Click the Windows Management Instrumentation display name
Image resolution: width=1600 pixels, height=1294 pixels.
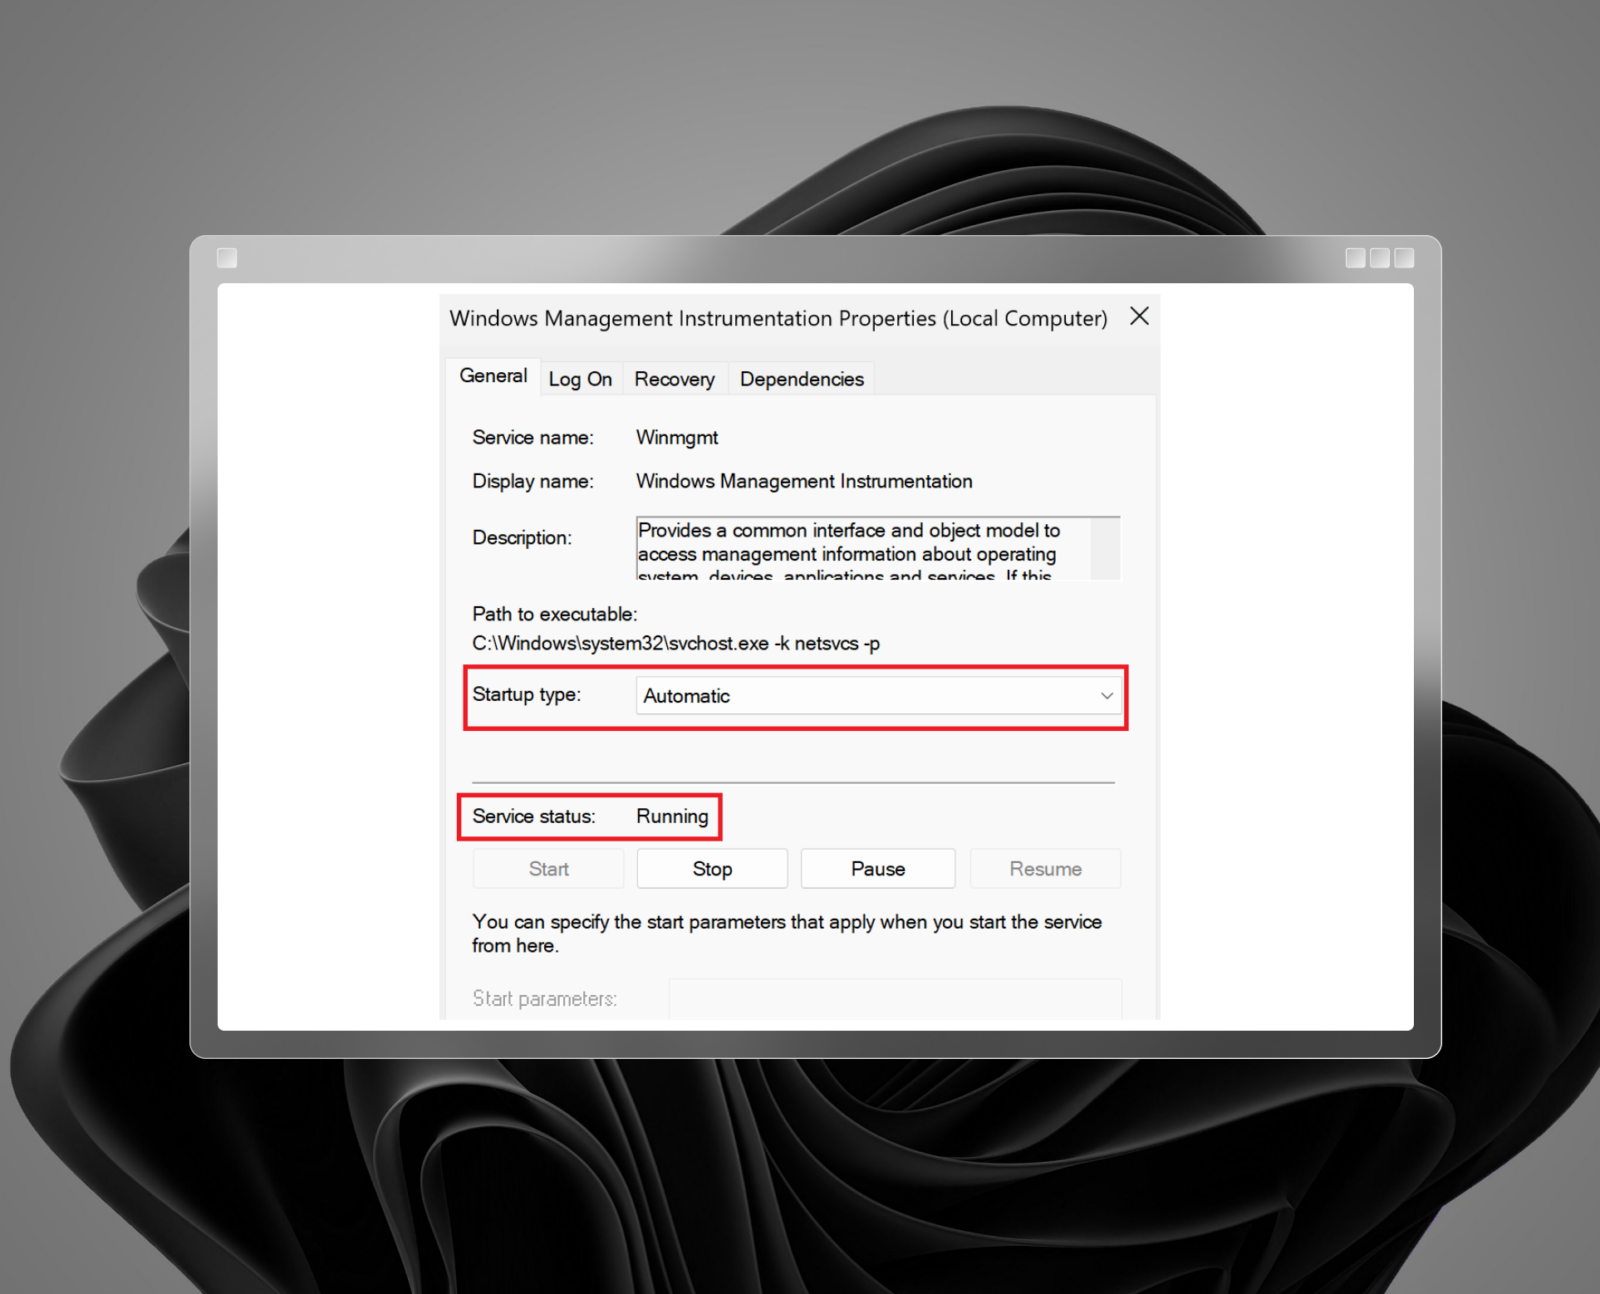pos(804,481)
